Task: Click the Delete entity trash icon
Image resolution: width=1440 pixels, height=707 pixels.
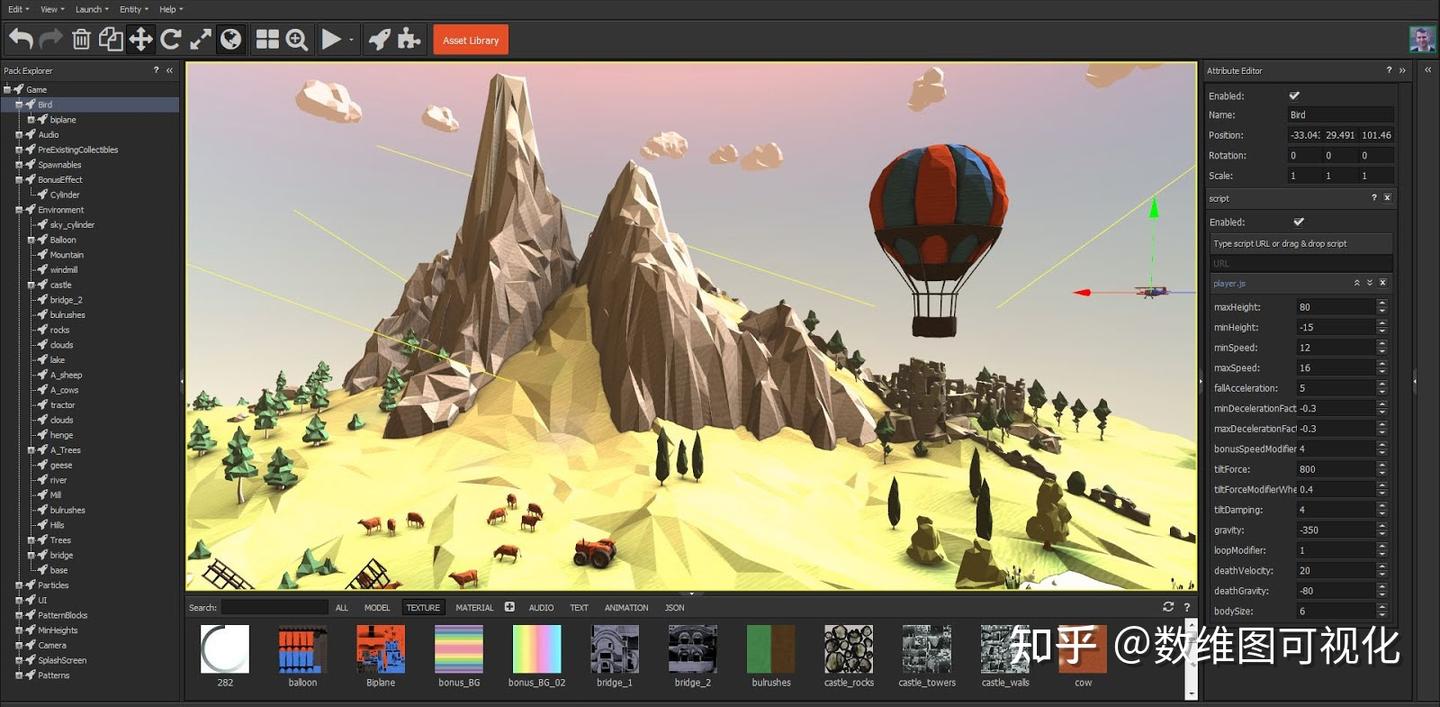Action: point(82,39)
